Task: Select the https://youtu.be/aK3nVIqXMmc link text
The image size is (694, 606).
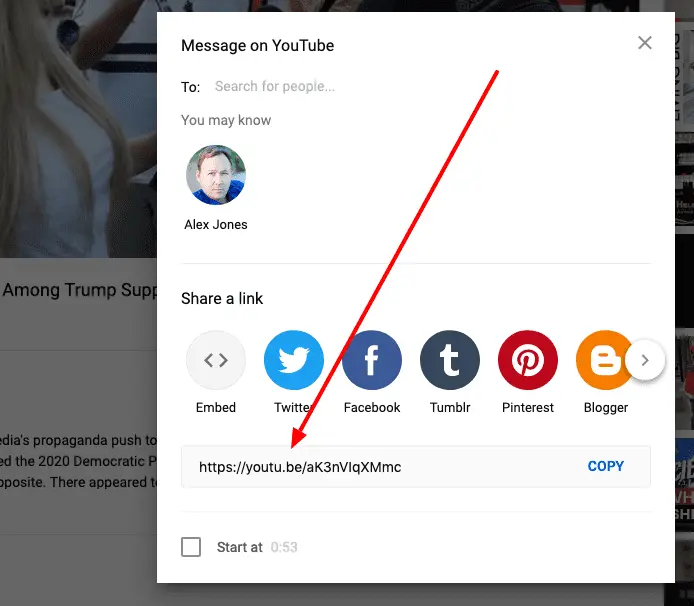Action: [300, 467]
